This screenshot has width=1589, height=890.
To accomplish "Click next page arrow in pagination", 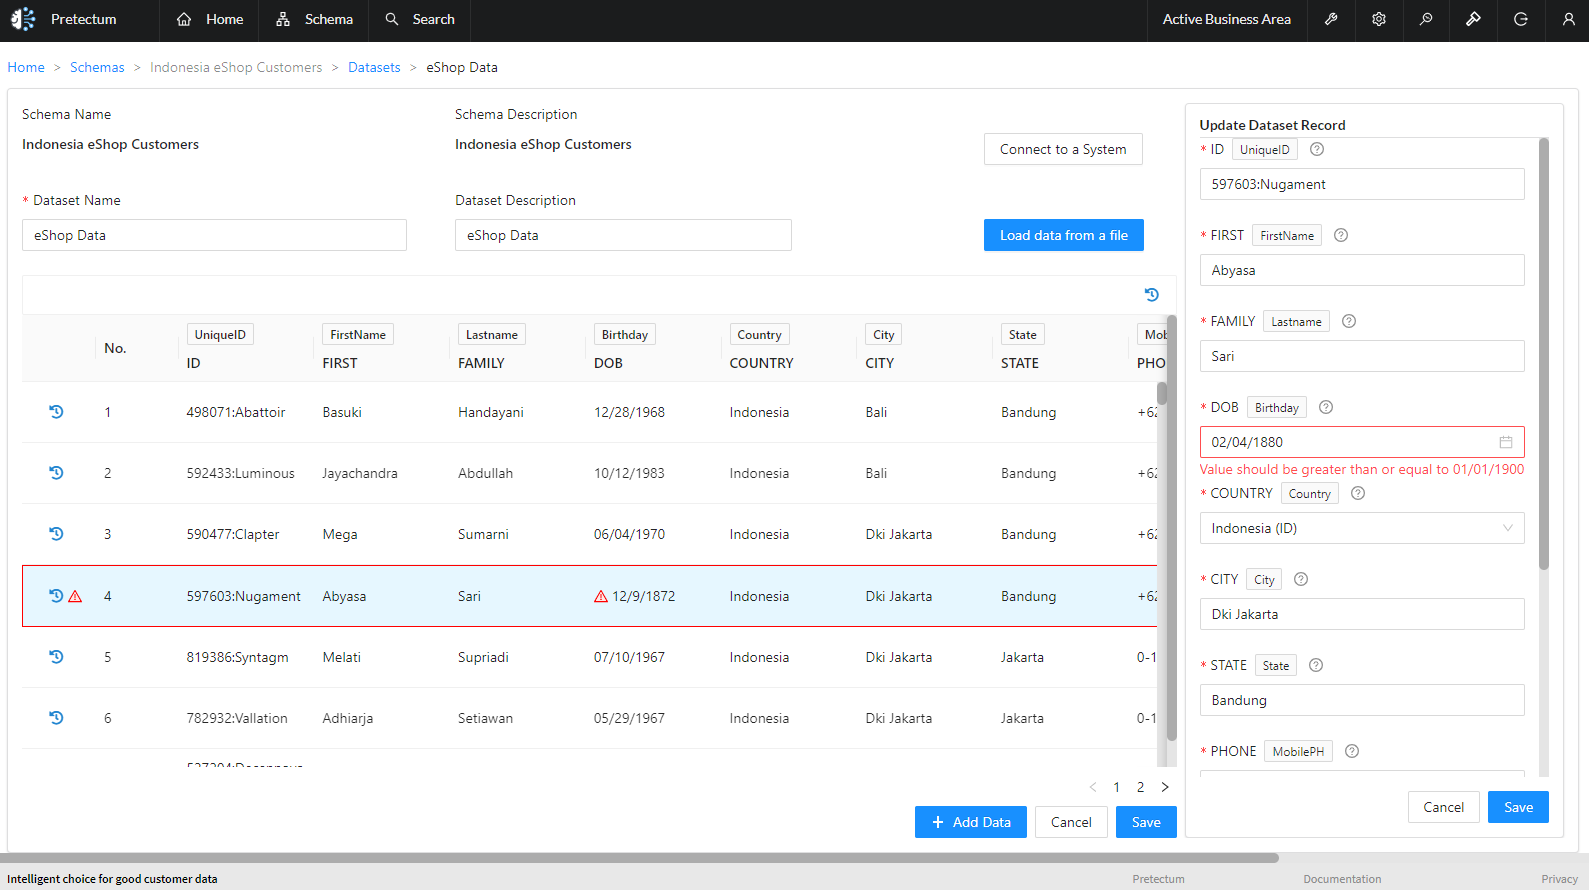I will click(x=1165, y=787).
